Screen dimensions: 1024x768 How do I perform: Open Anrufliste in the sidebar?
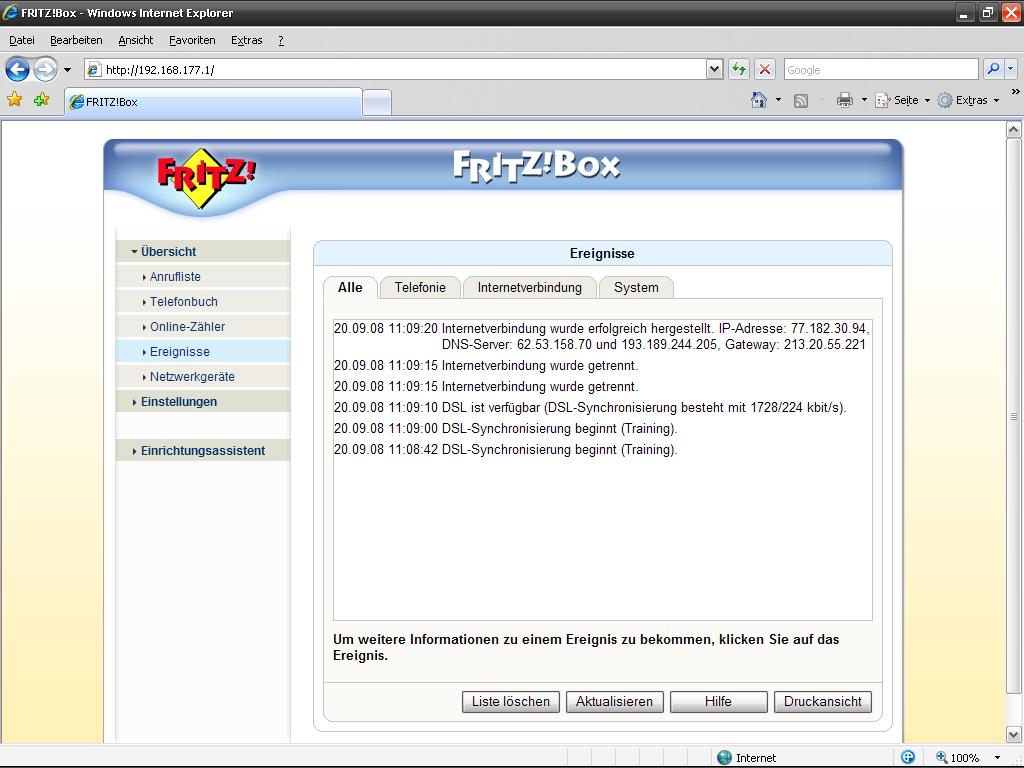point(202,277)
